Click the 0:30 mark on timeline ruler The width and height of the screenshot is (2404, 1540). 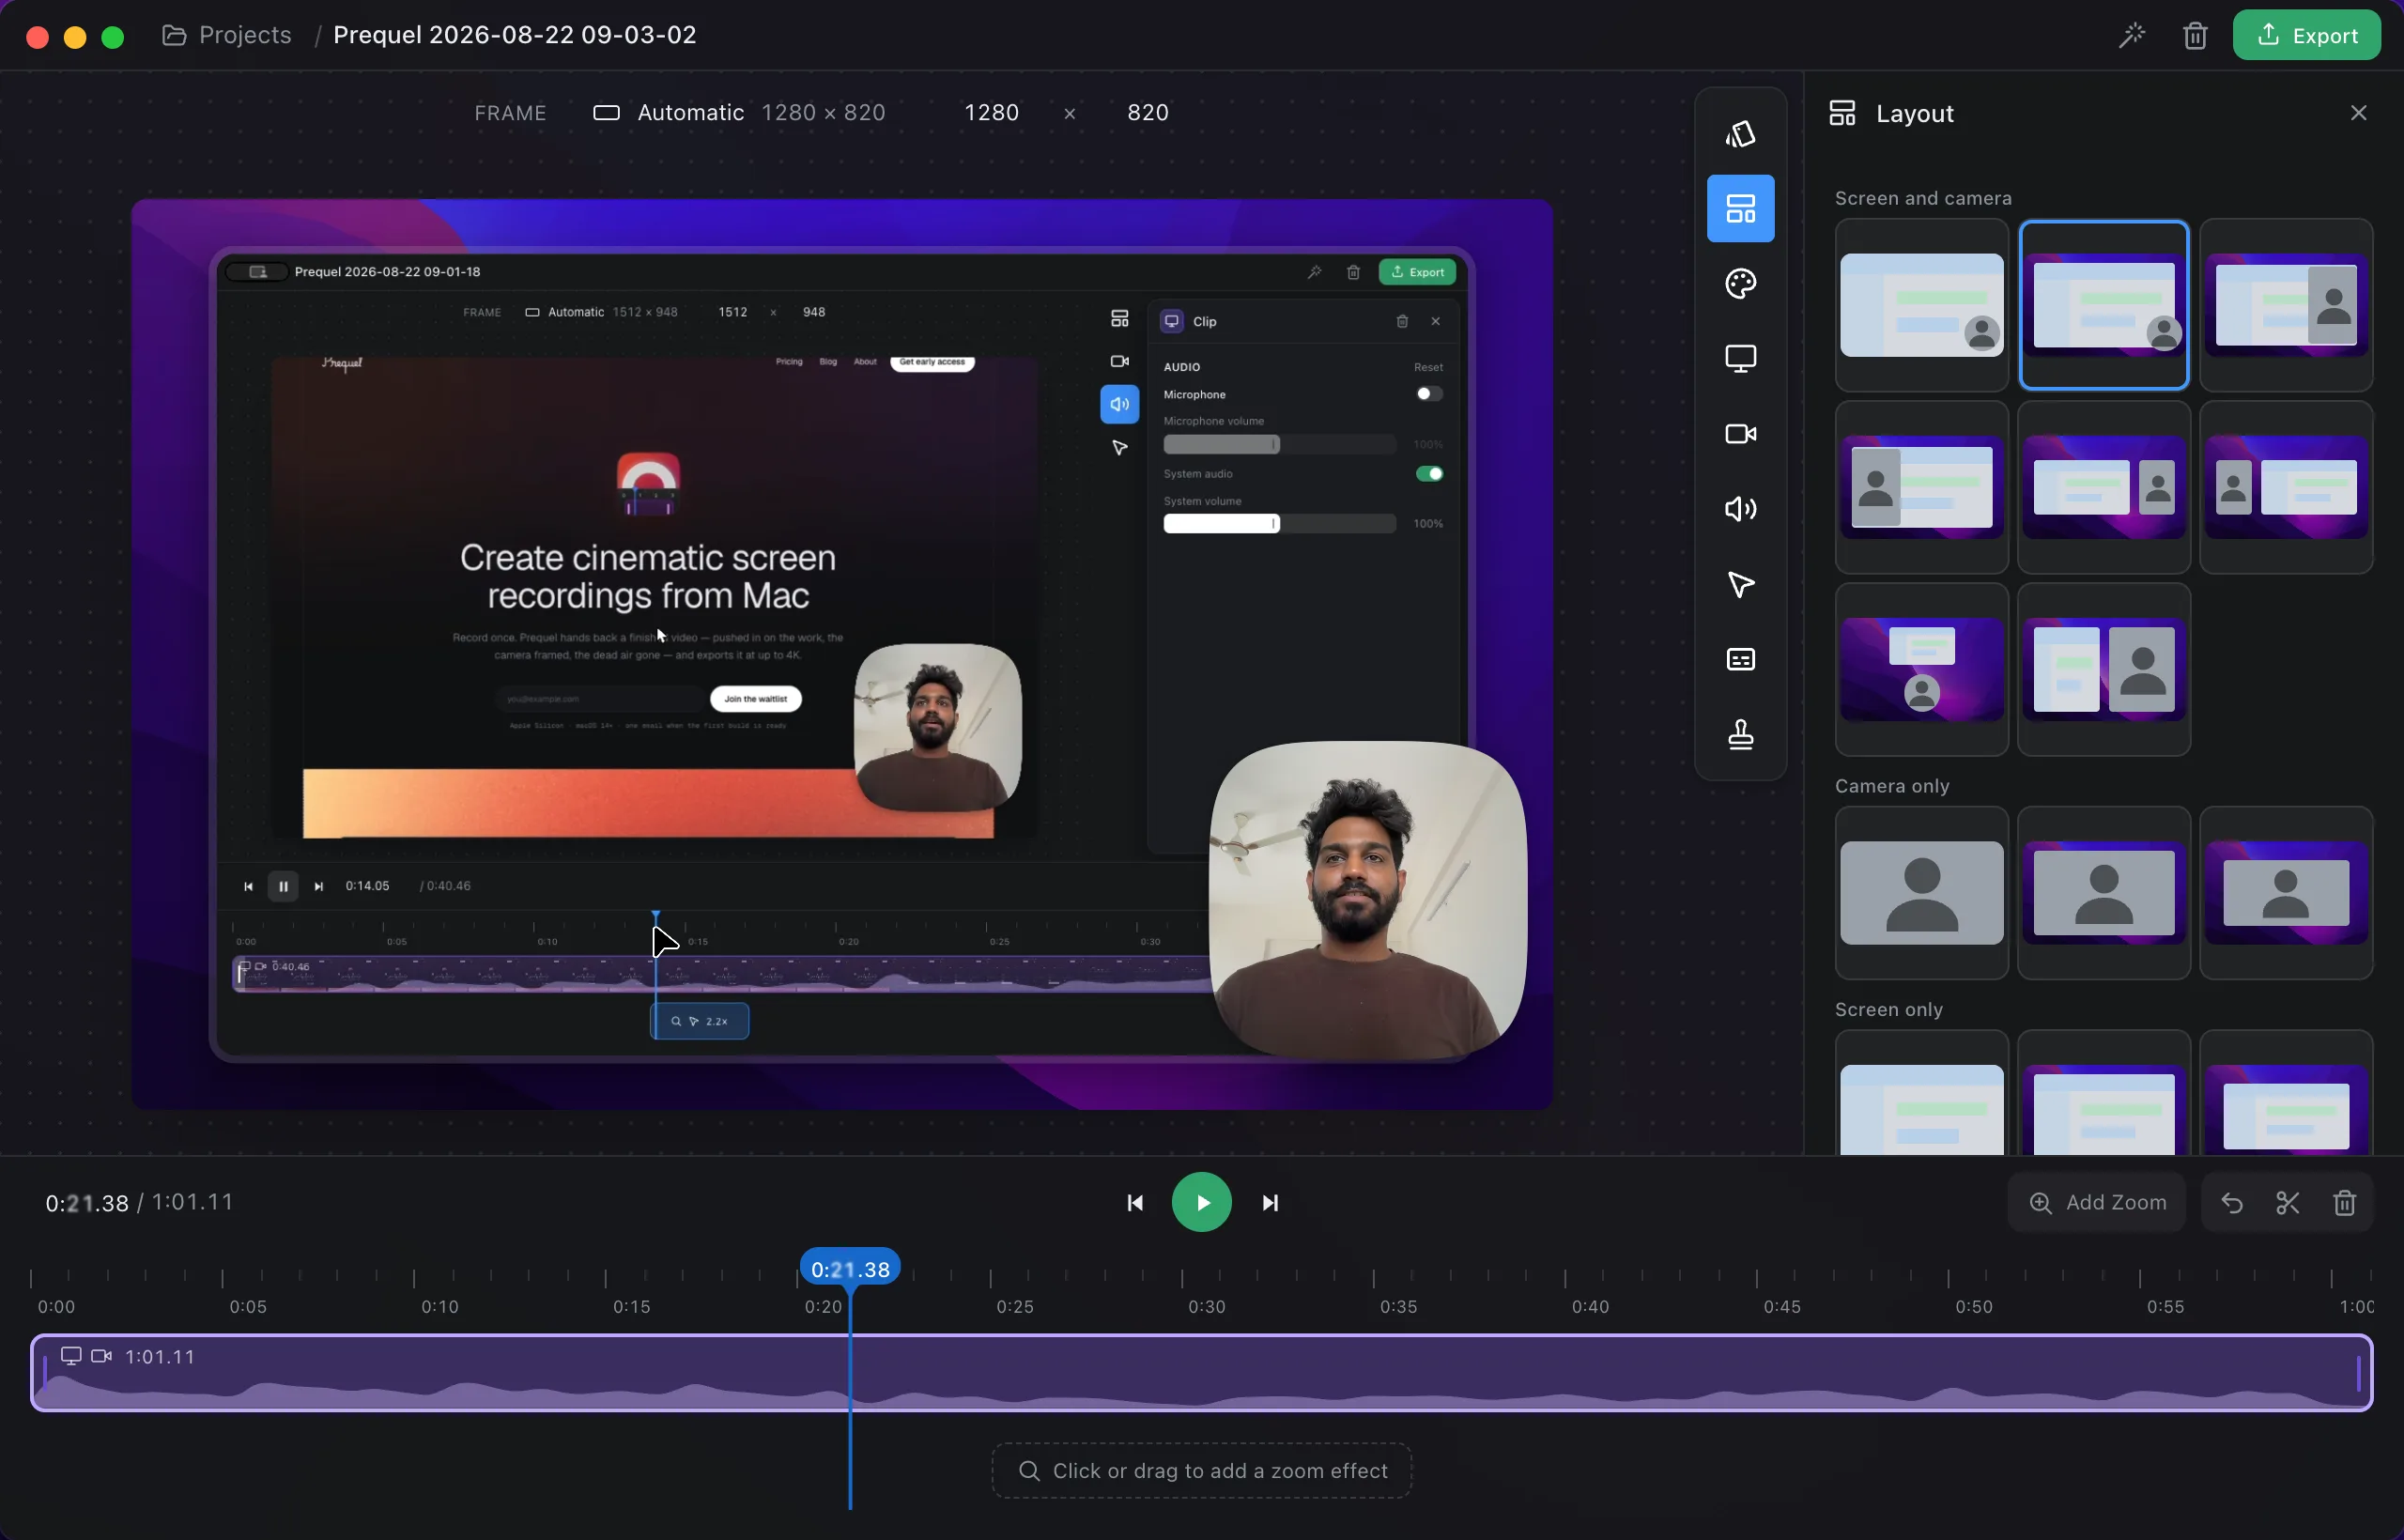(1206, 1307)
